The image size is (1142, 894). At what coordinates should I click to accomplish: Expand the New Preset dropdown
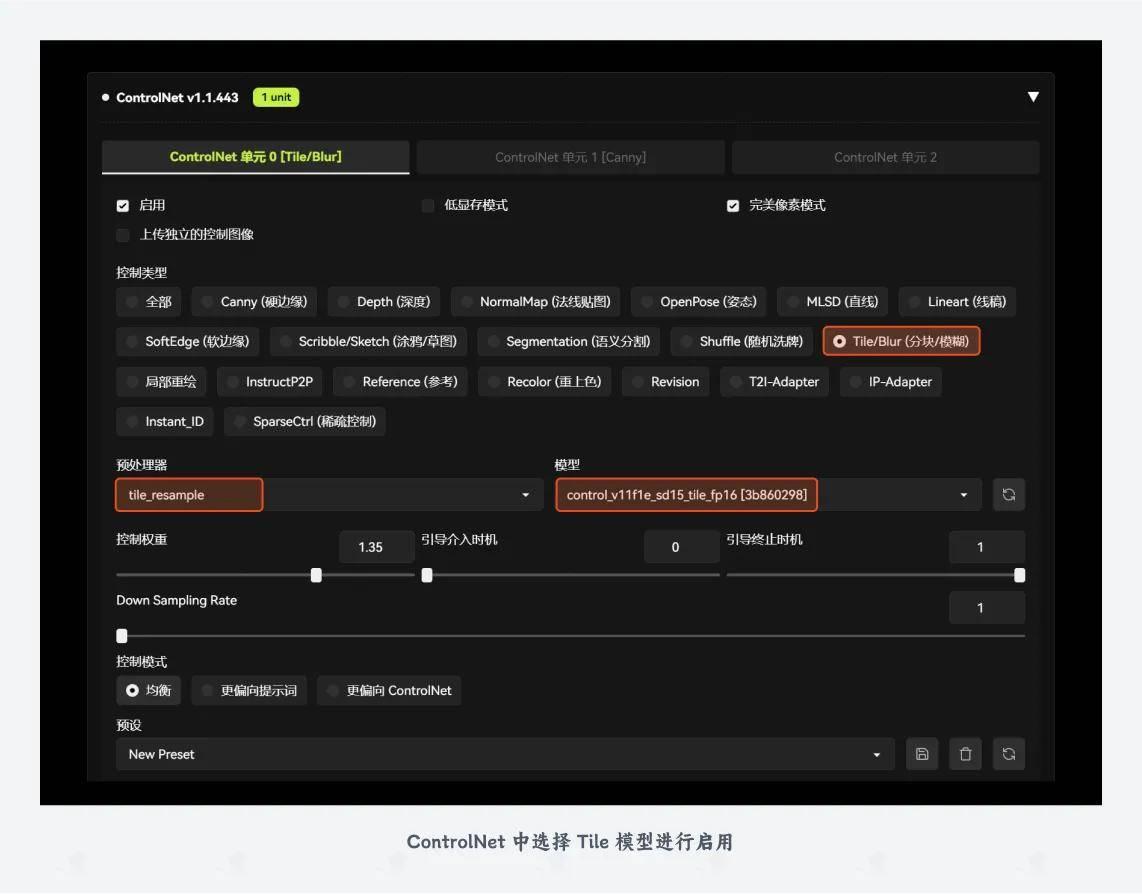(505, 754)
